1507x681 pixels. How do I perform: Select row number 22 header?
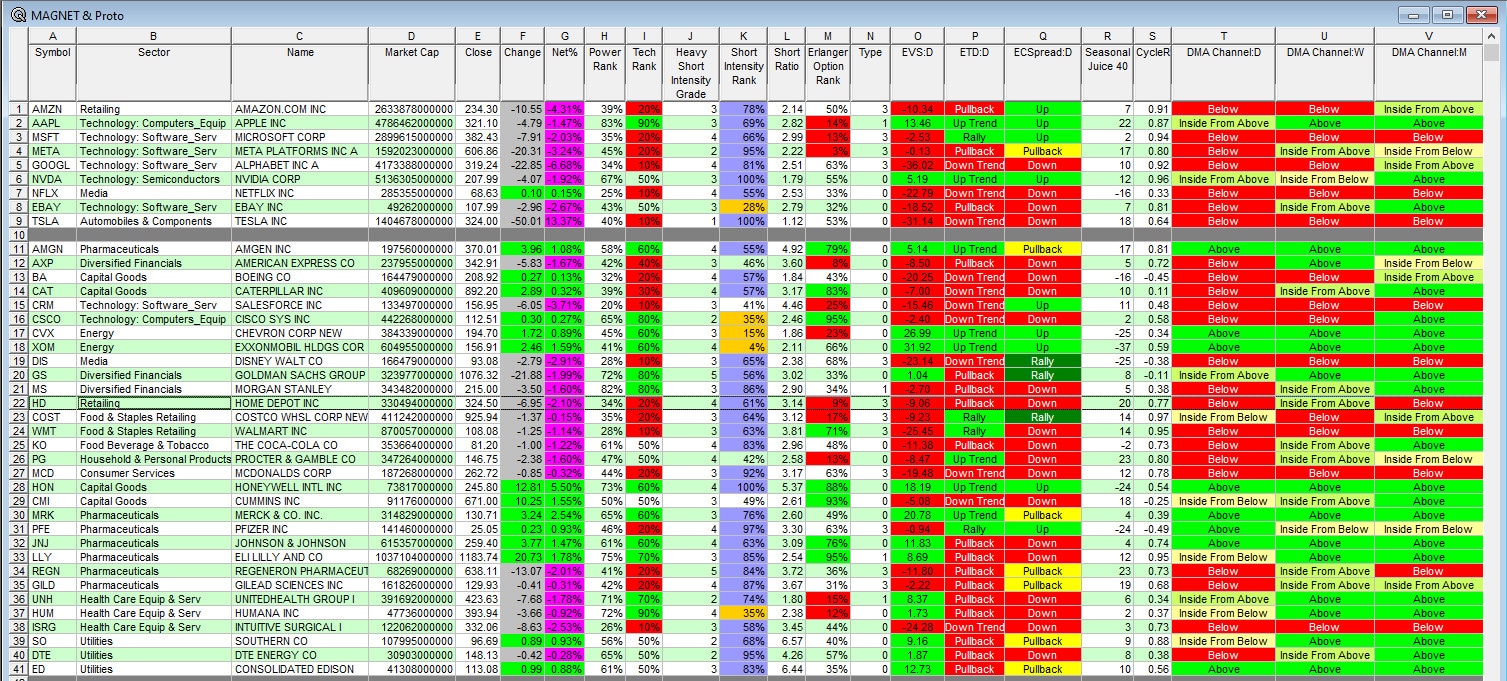pyautogui.click(x=18, y=403)
